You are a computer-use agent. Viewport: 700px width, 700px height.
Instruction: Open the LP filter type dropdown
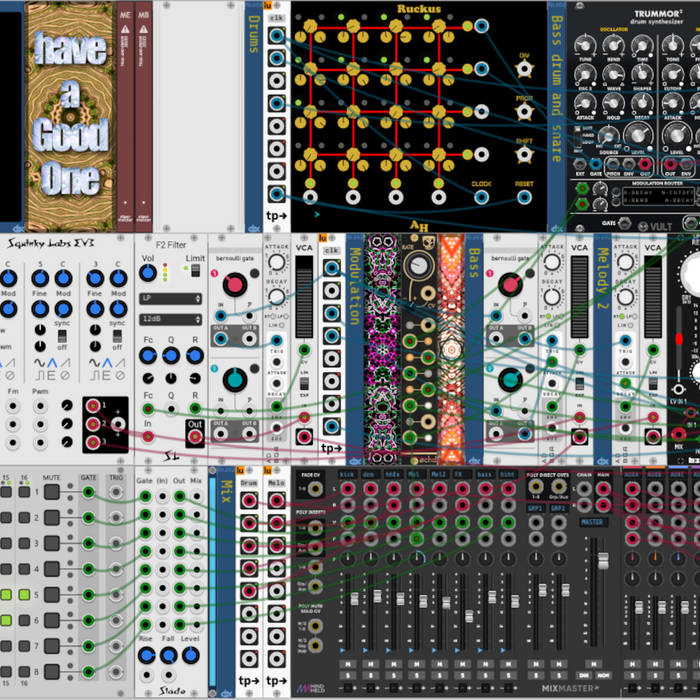172,298
